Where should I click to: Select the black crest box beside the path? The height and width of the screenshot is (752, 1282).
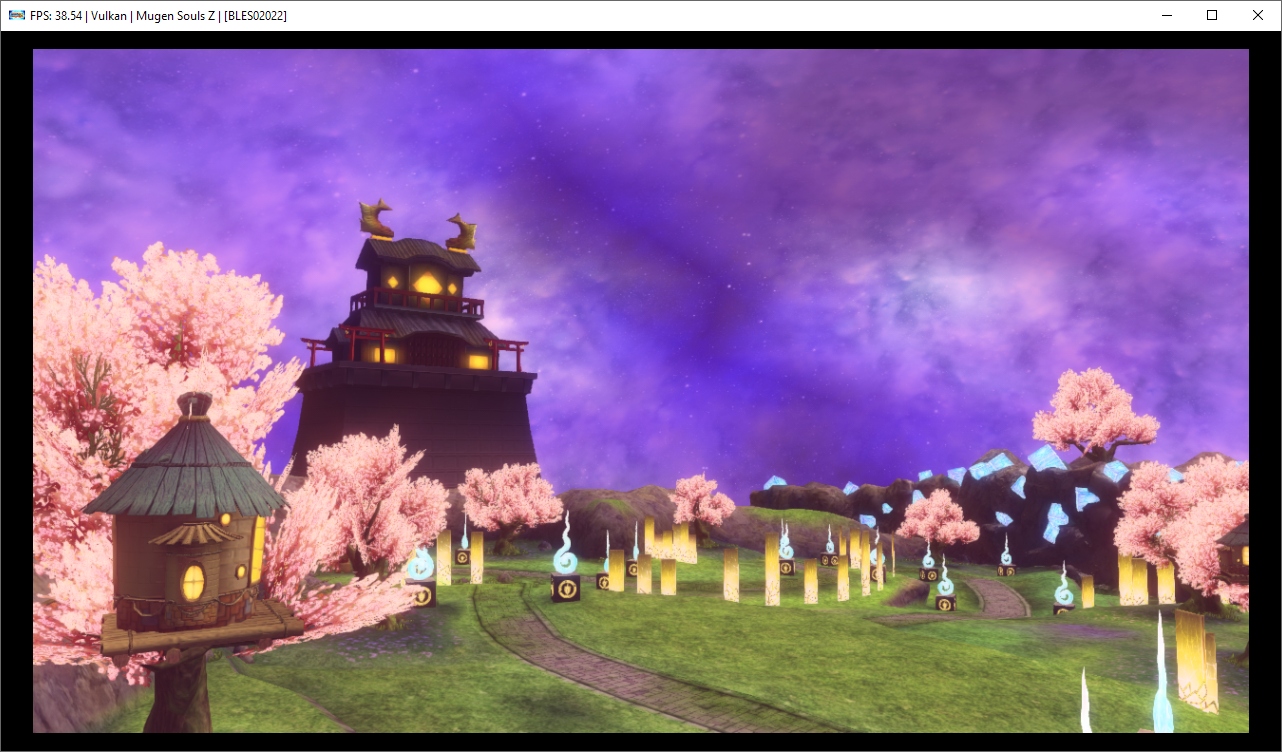pyautogui.click(x=565, y=587)
